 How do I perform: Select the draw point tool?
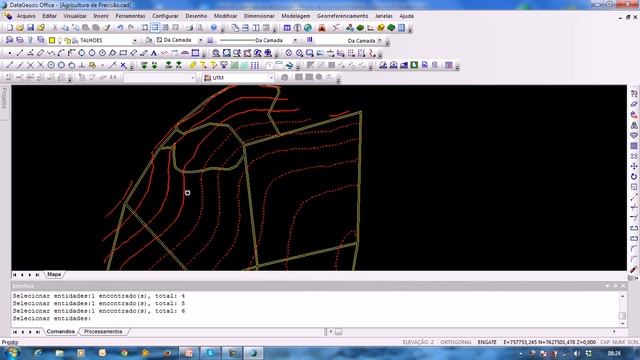[10, 53]
